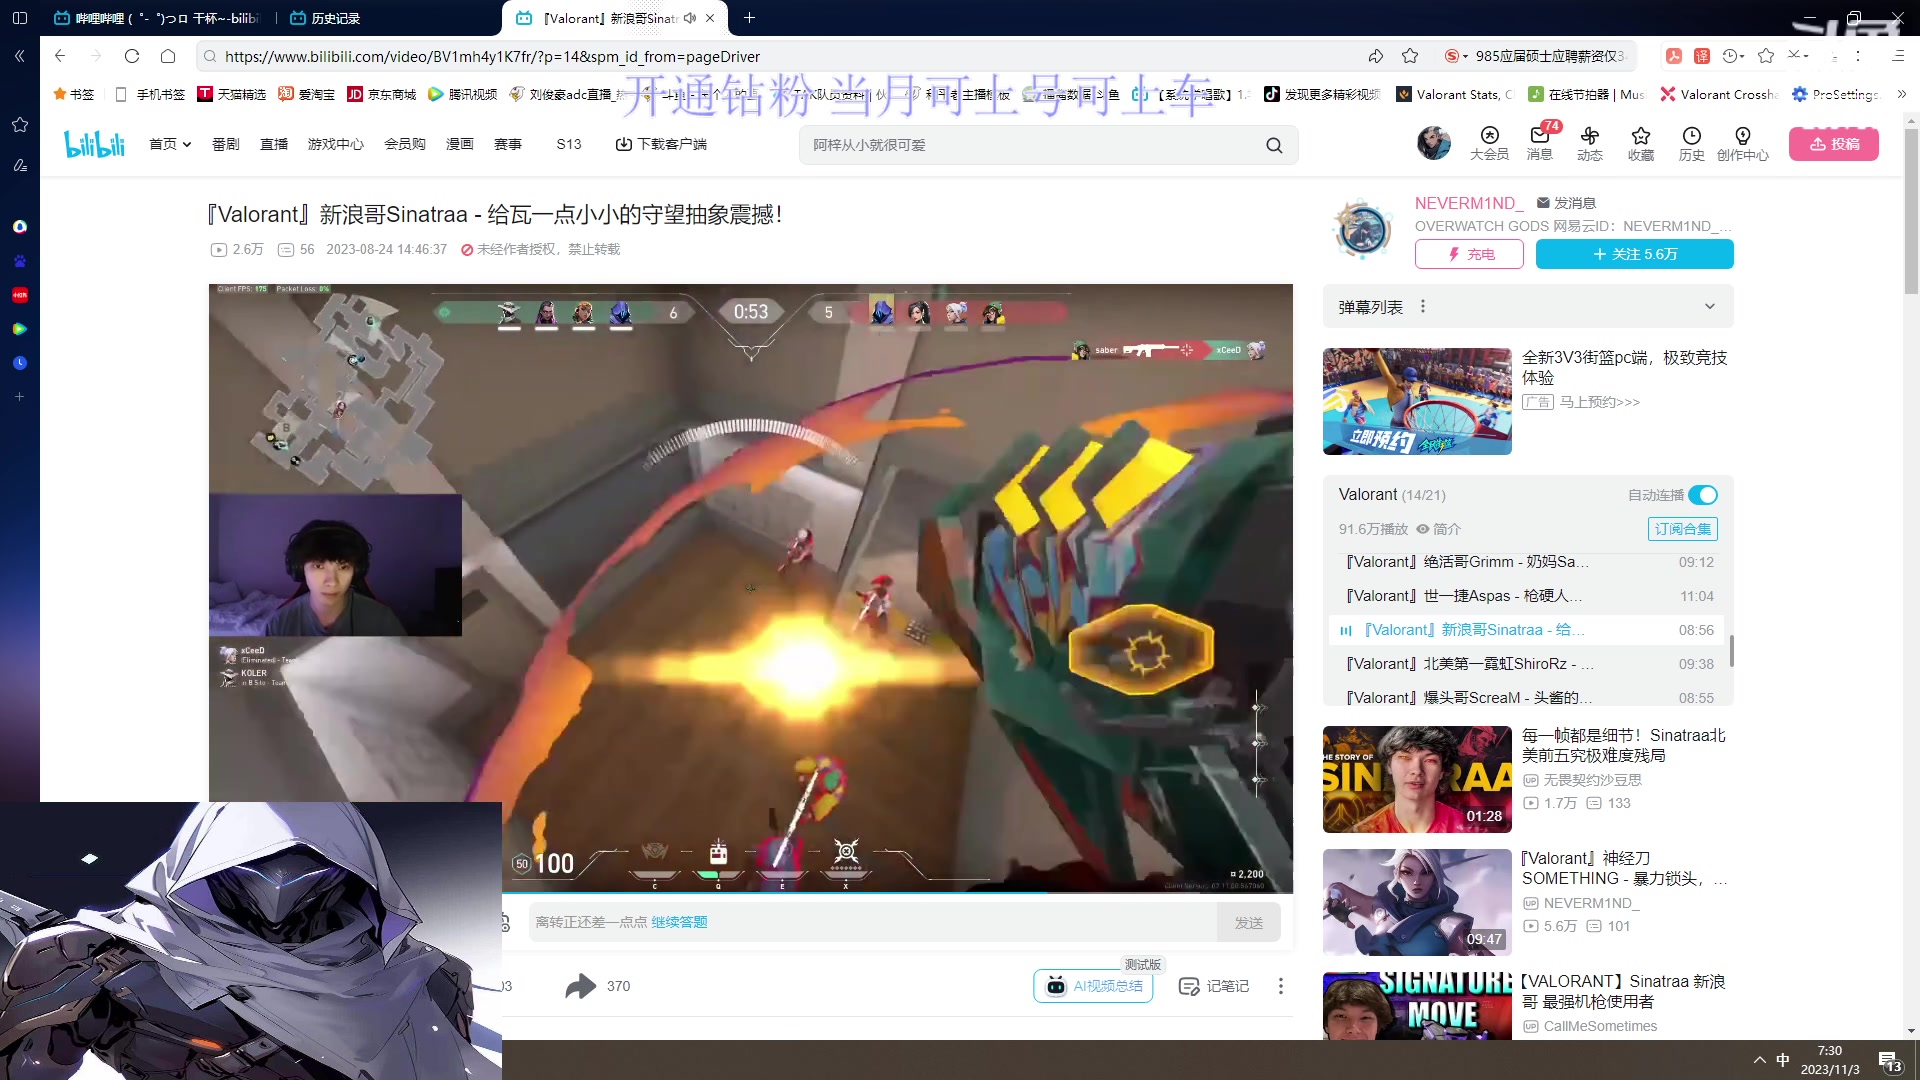Collapse the 弹幕列表 panel chevron
The width and height of the screenshot is (1920, 1080).
(x=1711, y=306)
